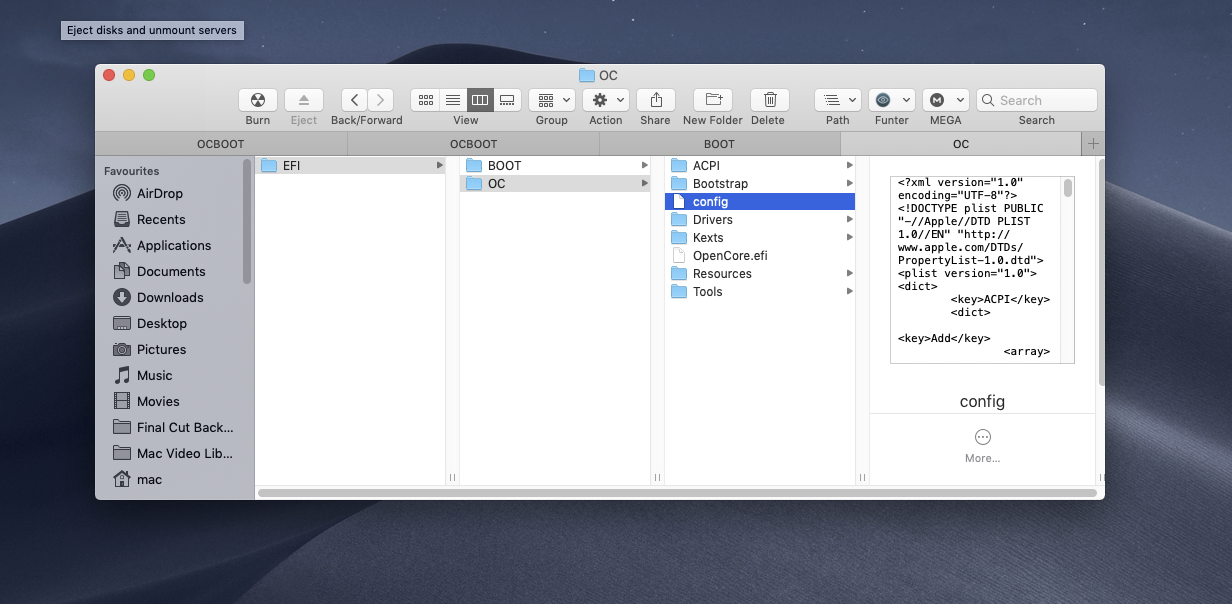Open the Kexts folder
Screen dimensions: 1232x604
pos(708,237)
